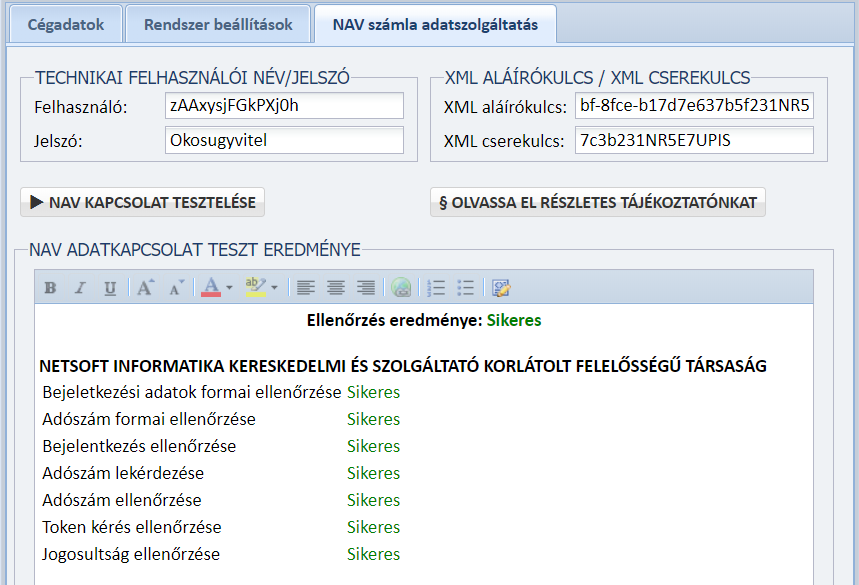Screen dimensions: 859x585
Task: Toggle bold formatting in the editor
Action: tap(50, 288)
